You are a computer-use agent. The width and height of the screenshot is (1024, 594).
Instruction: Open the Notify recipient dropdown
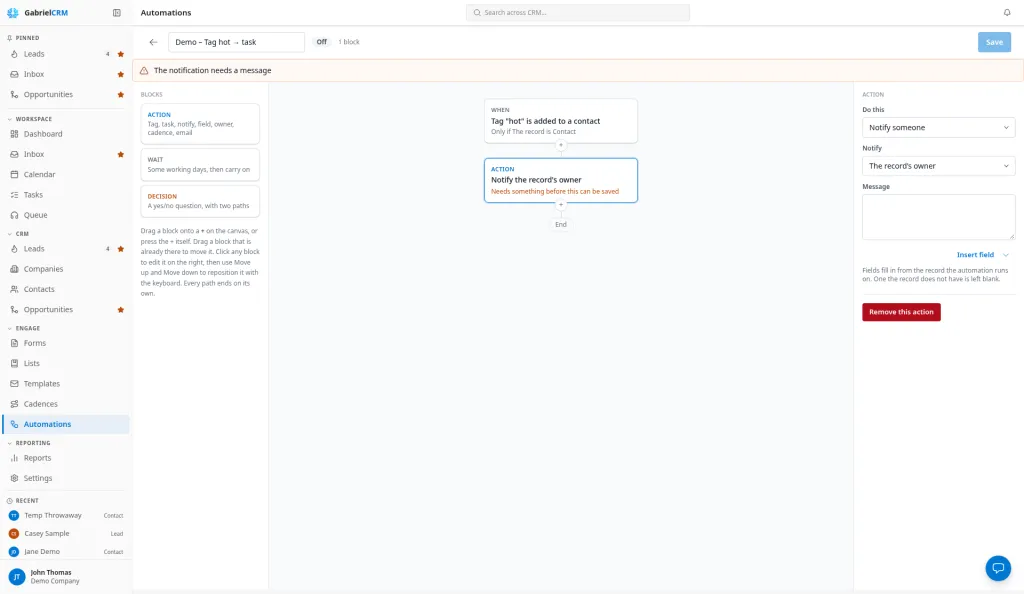pos(938,166)
